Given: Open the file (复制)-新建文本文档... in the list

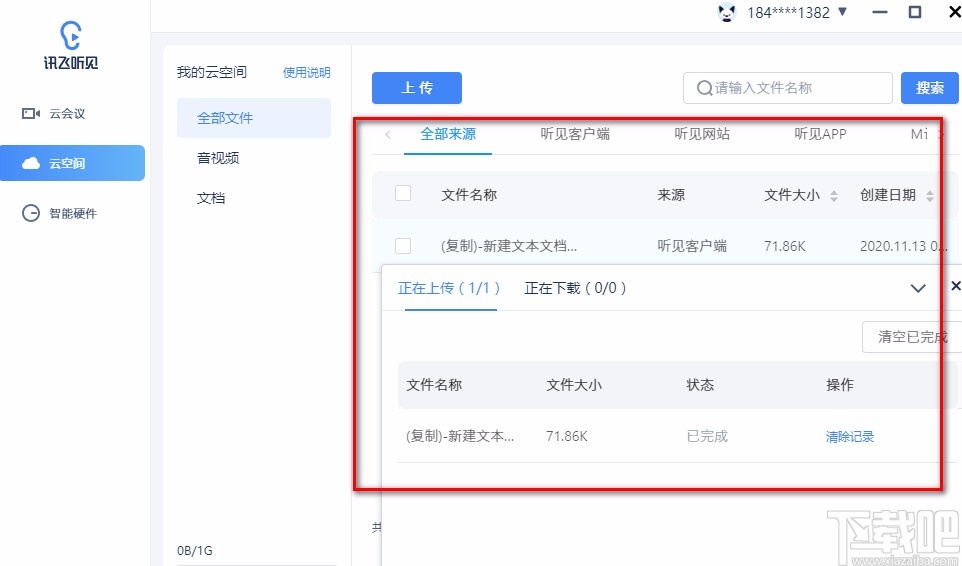Looking at the screenshot, I should (509, 247).
